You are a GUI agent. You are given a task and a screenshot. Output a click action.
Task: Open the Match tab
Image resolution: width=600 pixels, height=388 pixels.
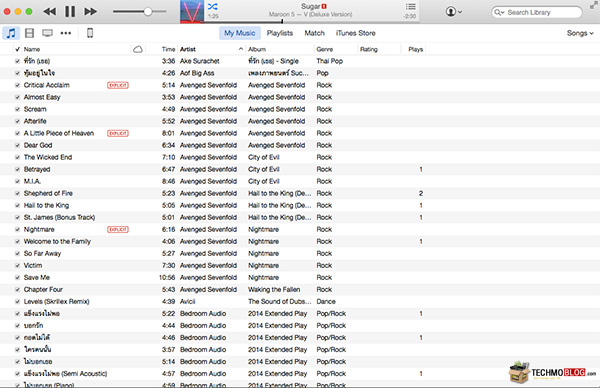click(x=315, y=33)
